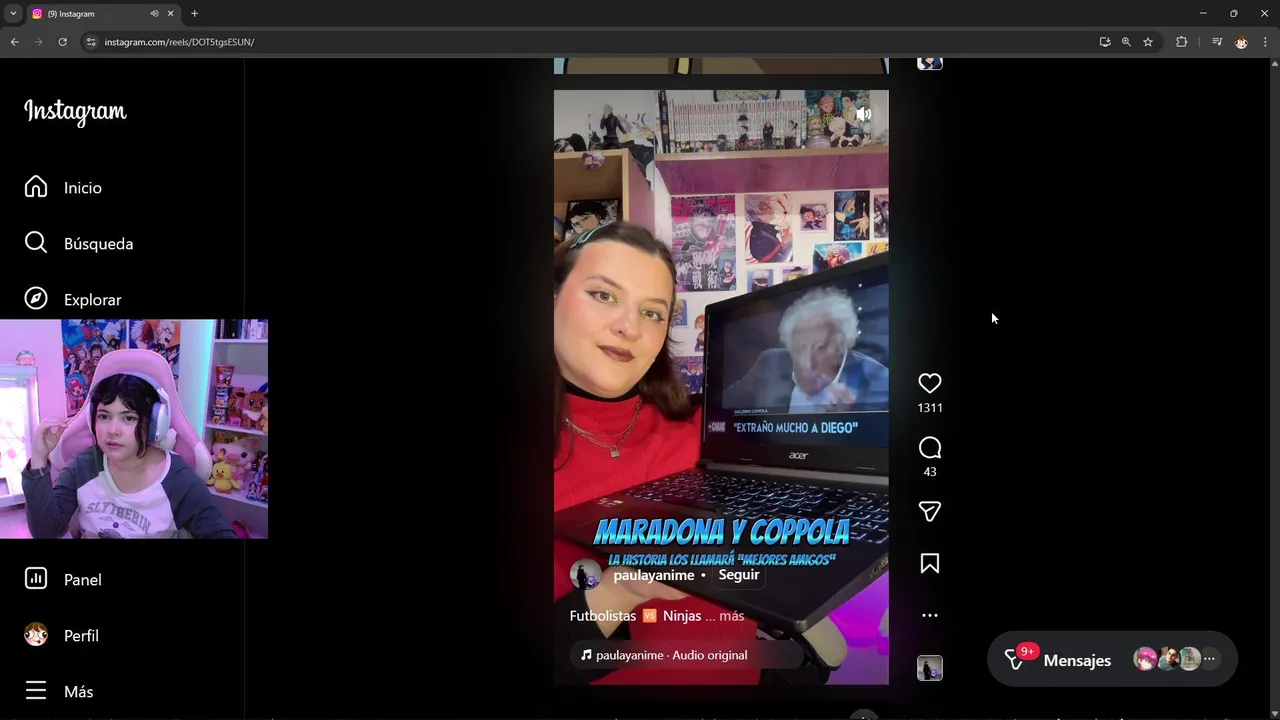Mute the reel audio with the speaker icon
The image size is (1280, 720).
[x=863, y=114]
